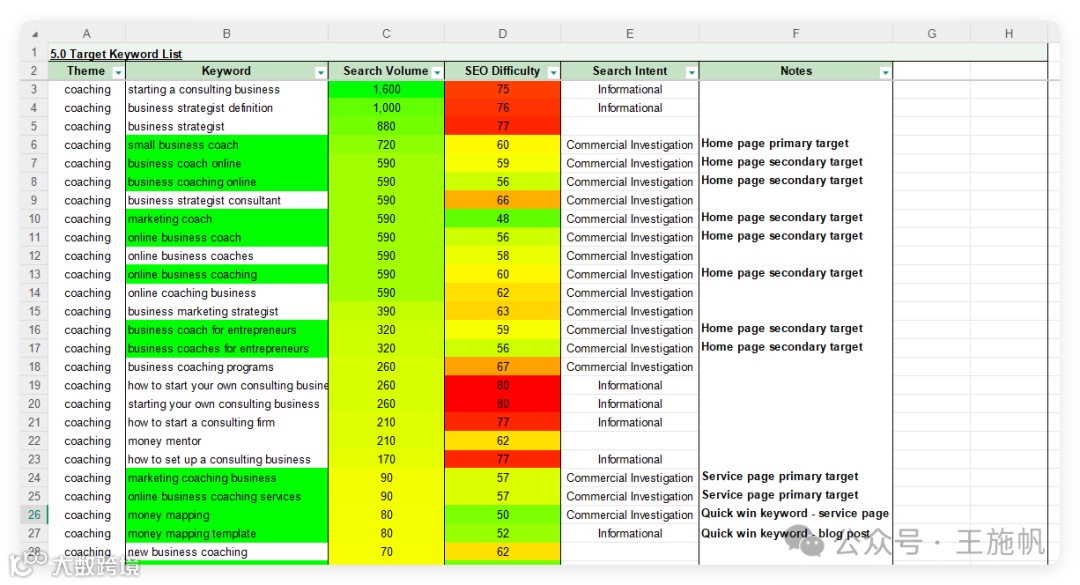Image resolution: width=1080 pixels, height=585 pixels.
Task: Select column E header
Action: [630, 33]
